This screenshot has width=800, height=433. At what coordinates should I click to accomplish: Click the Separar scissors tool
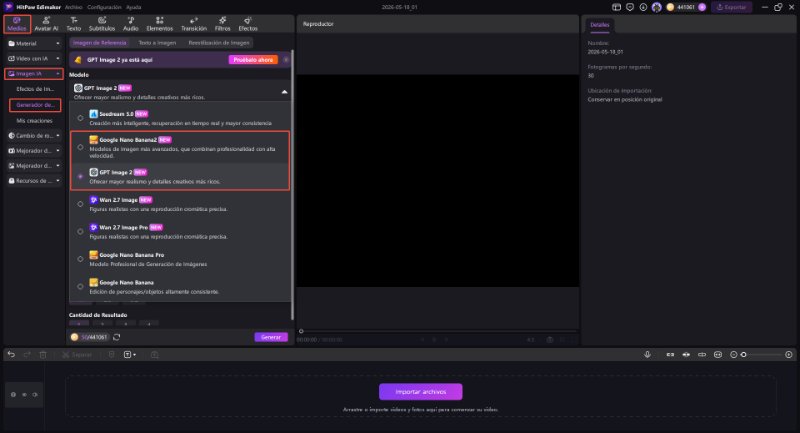pos(77,354)
